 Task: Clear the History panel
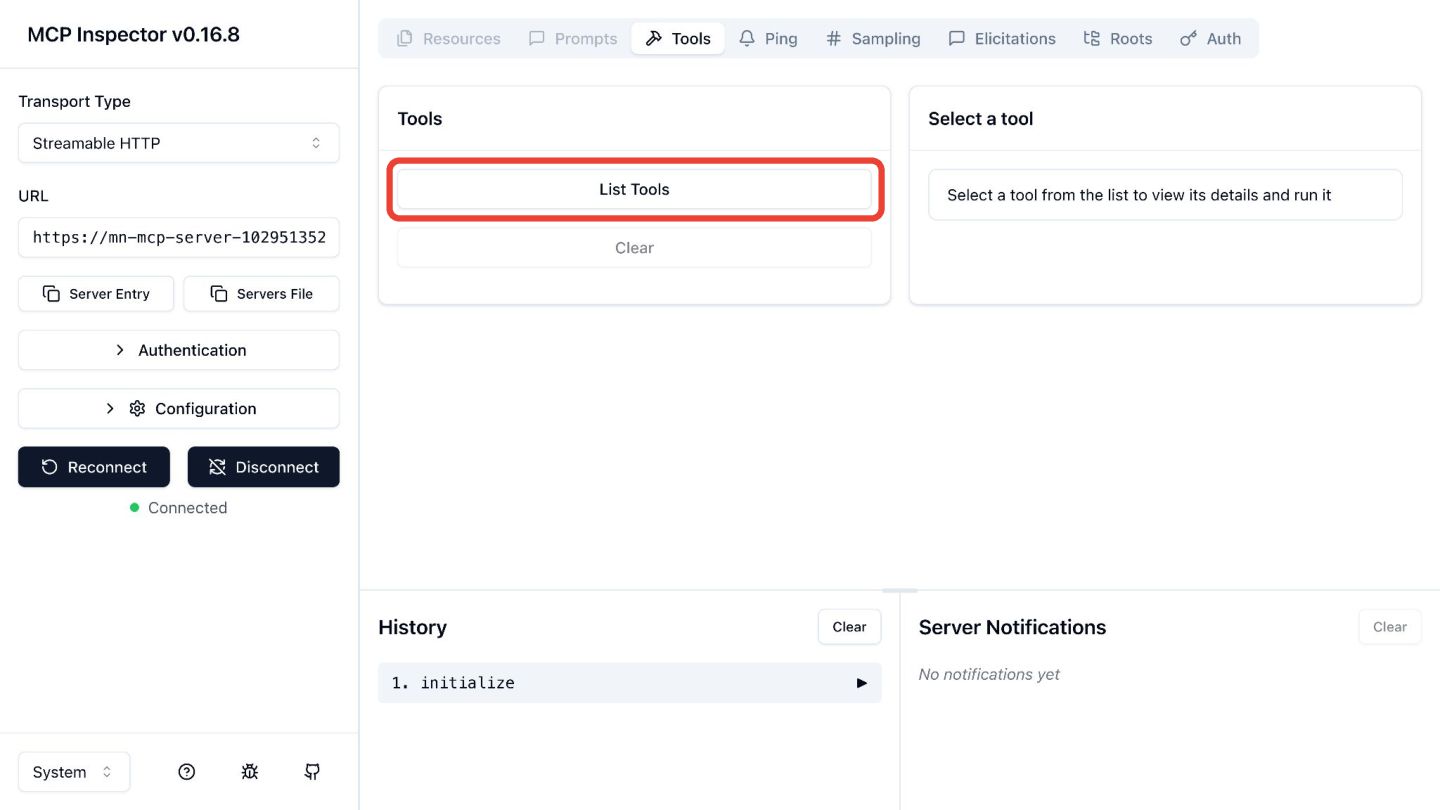[849, 627]
